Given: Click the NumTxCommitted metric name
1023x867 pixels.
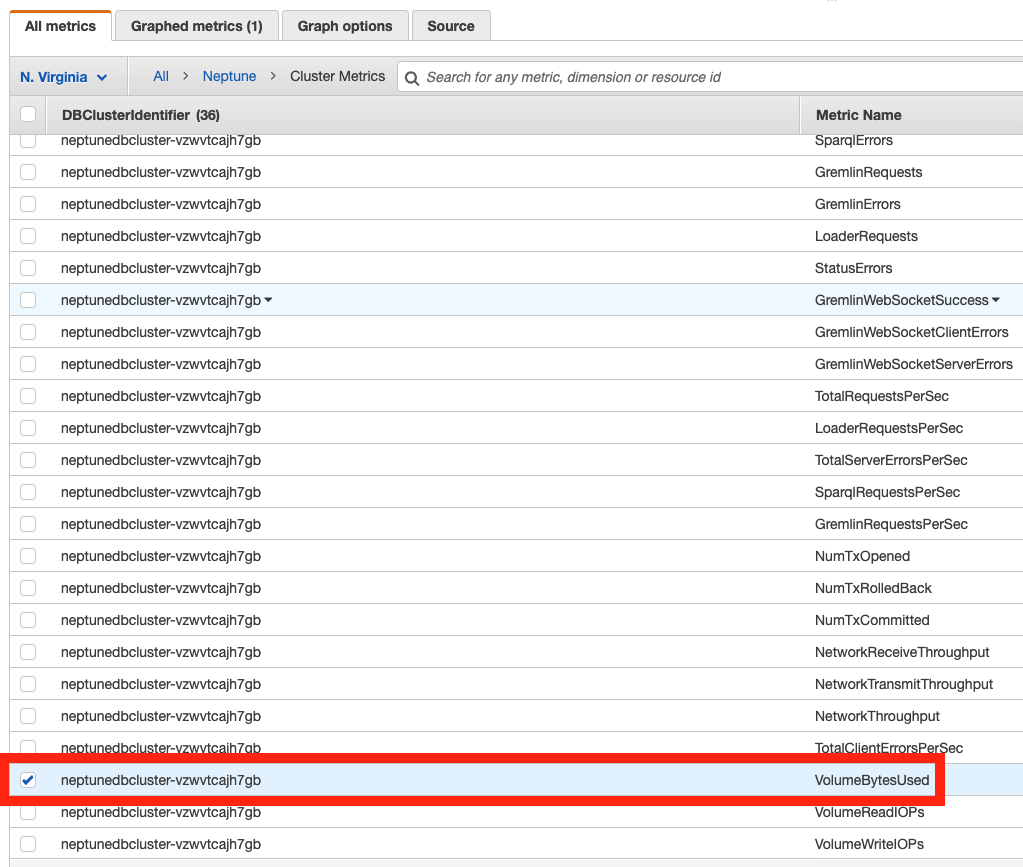Looking at the screenshot, I should tap(872, 620).
